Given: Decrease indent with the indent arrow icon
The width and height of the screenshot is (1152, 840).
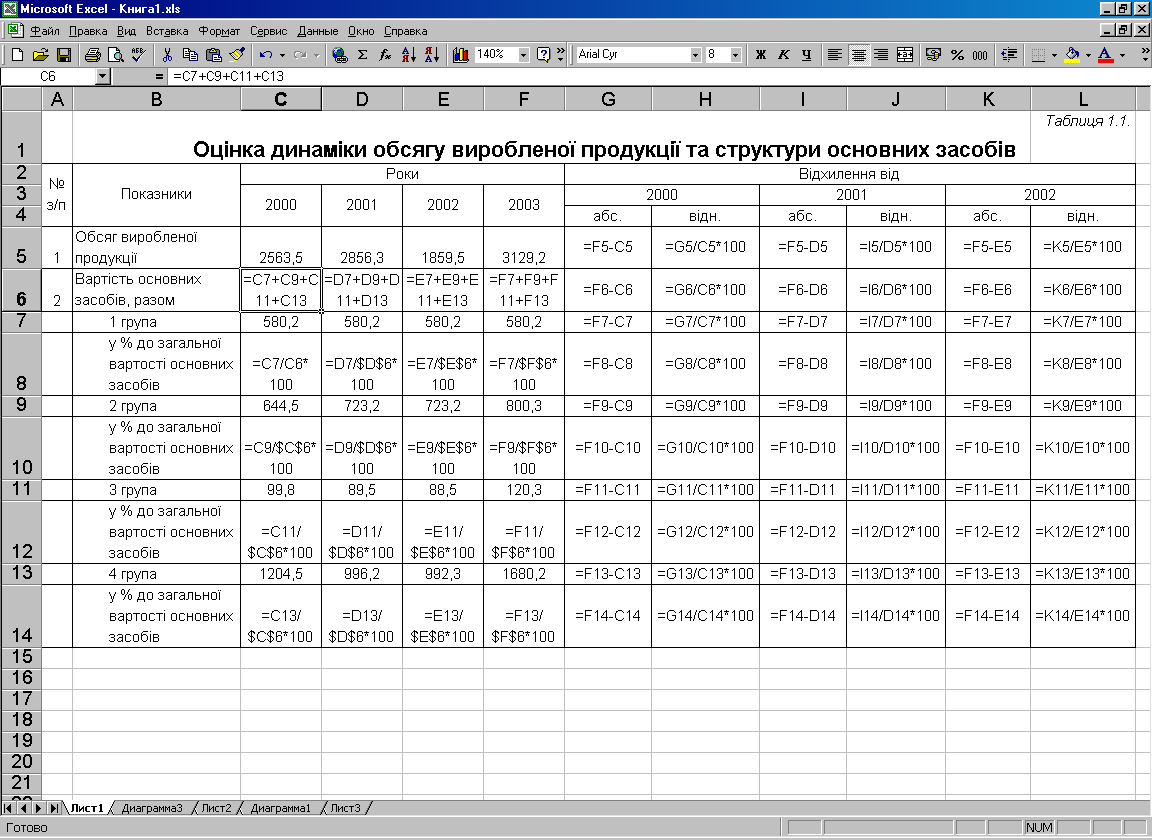Looking at the screenshot, I should point(1009,54).
